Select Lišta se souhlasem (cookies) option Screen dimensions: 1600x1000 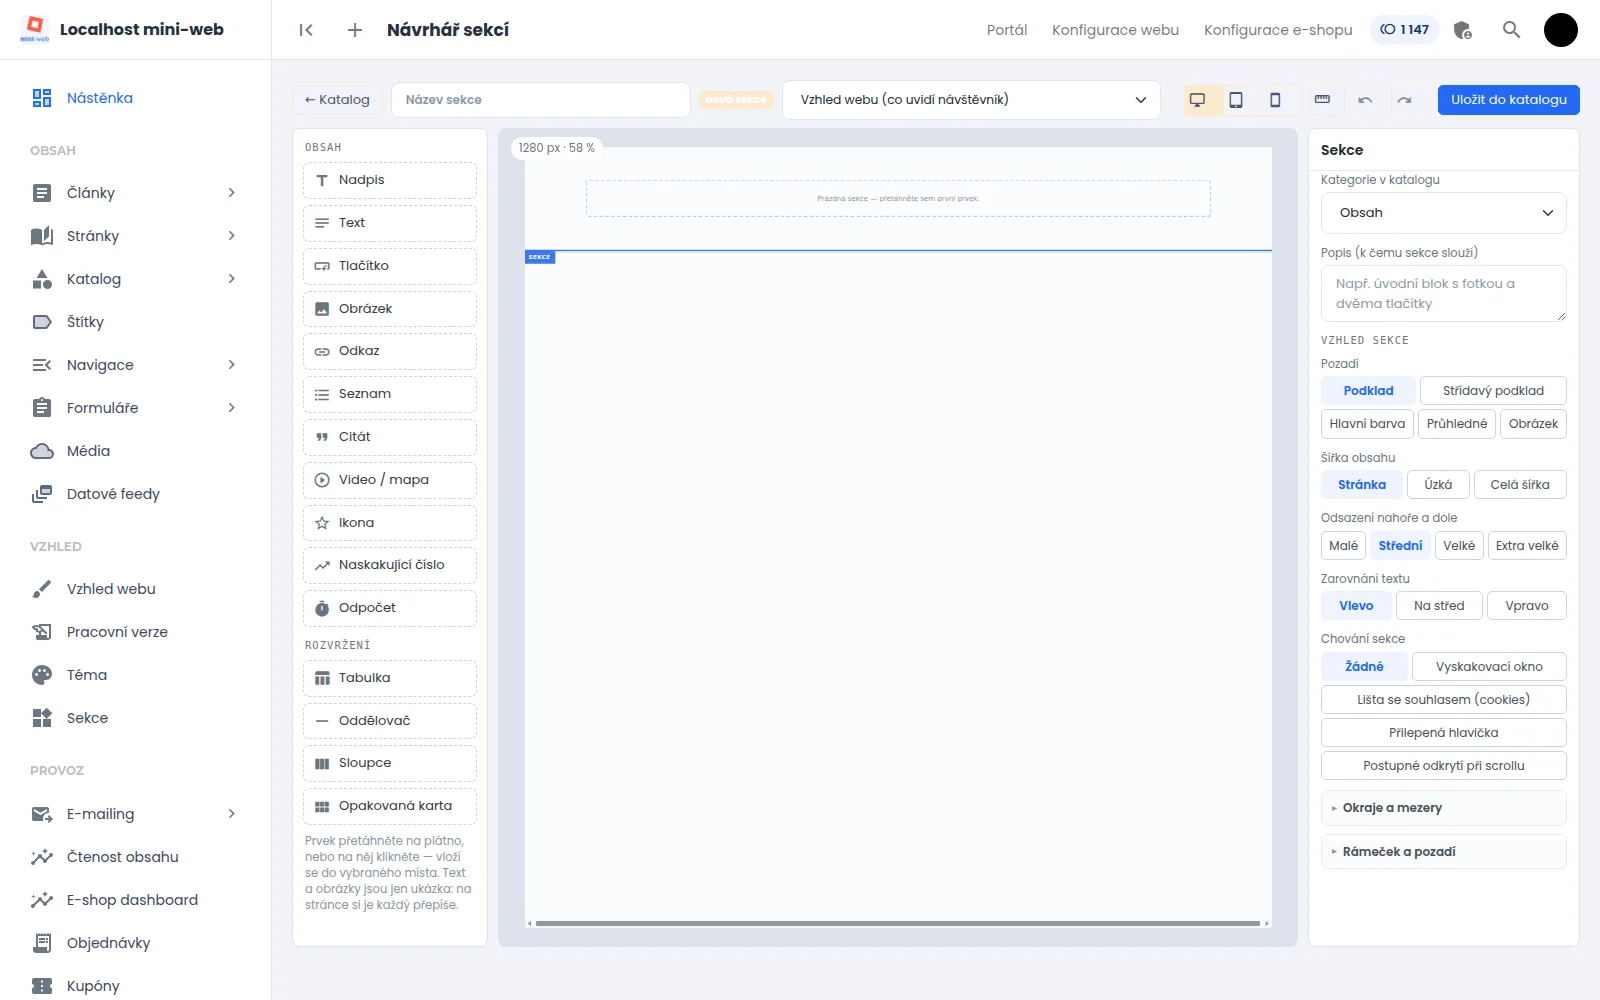[1443, 700]
